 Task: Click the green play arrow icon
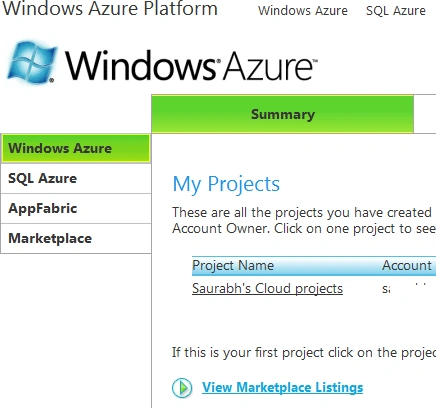coord(182,387)
